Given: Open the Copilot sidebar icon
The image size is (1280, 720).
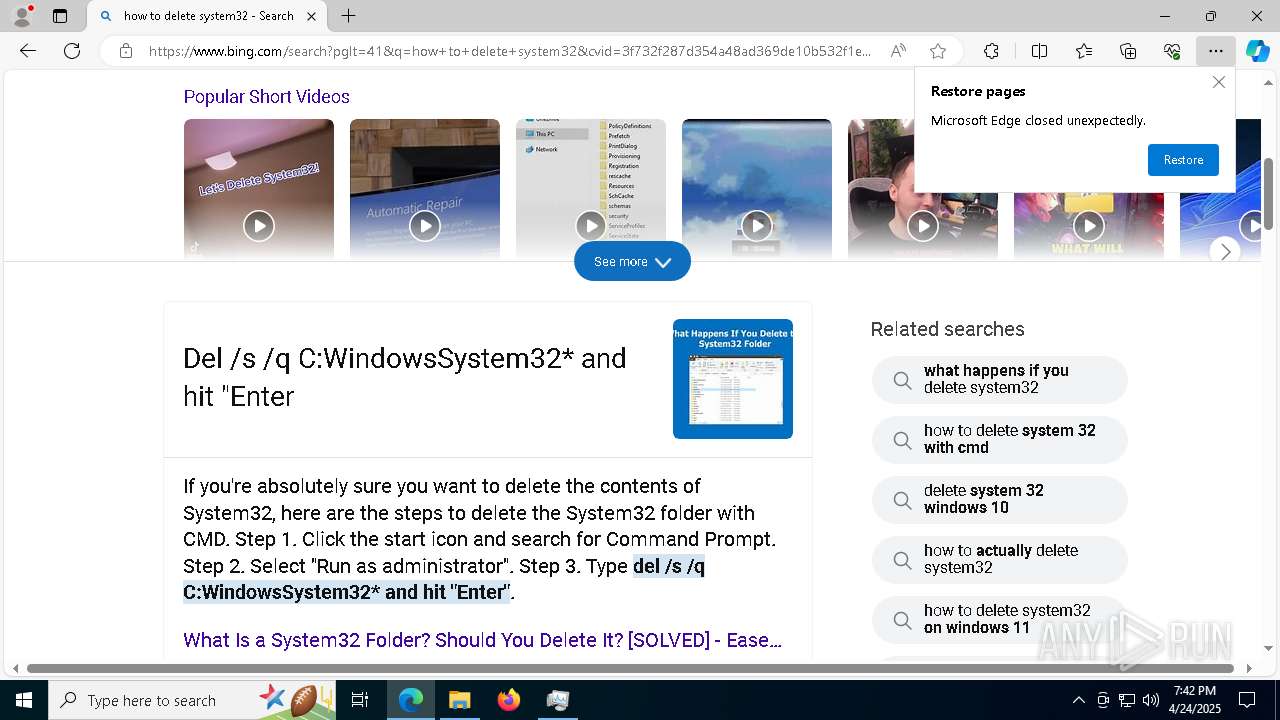Looking at the screenshot, I should click(1257, 51).
